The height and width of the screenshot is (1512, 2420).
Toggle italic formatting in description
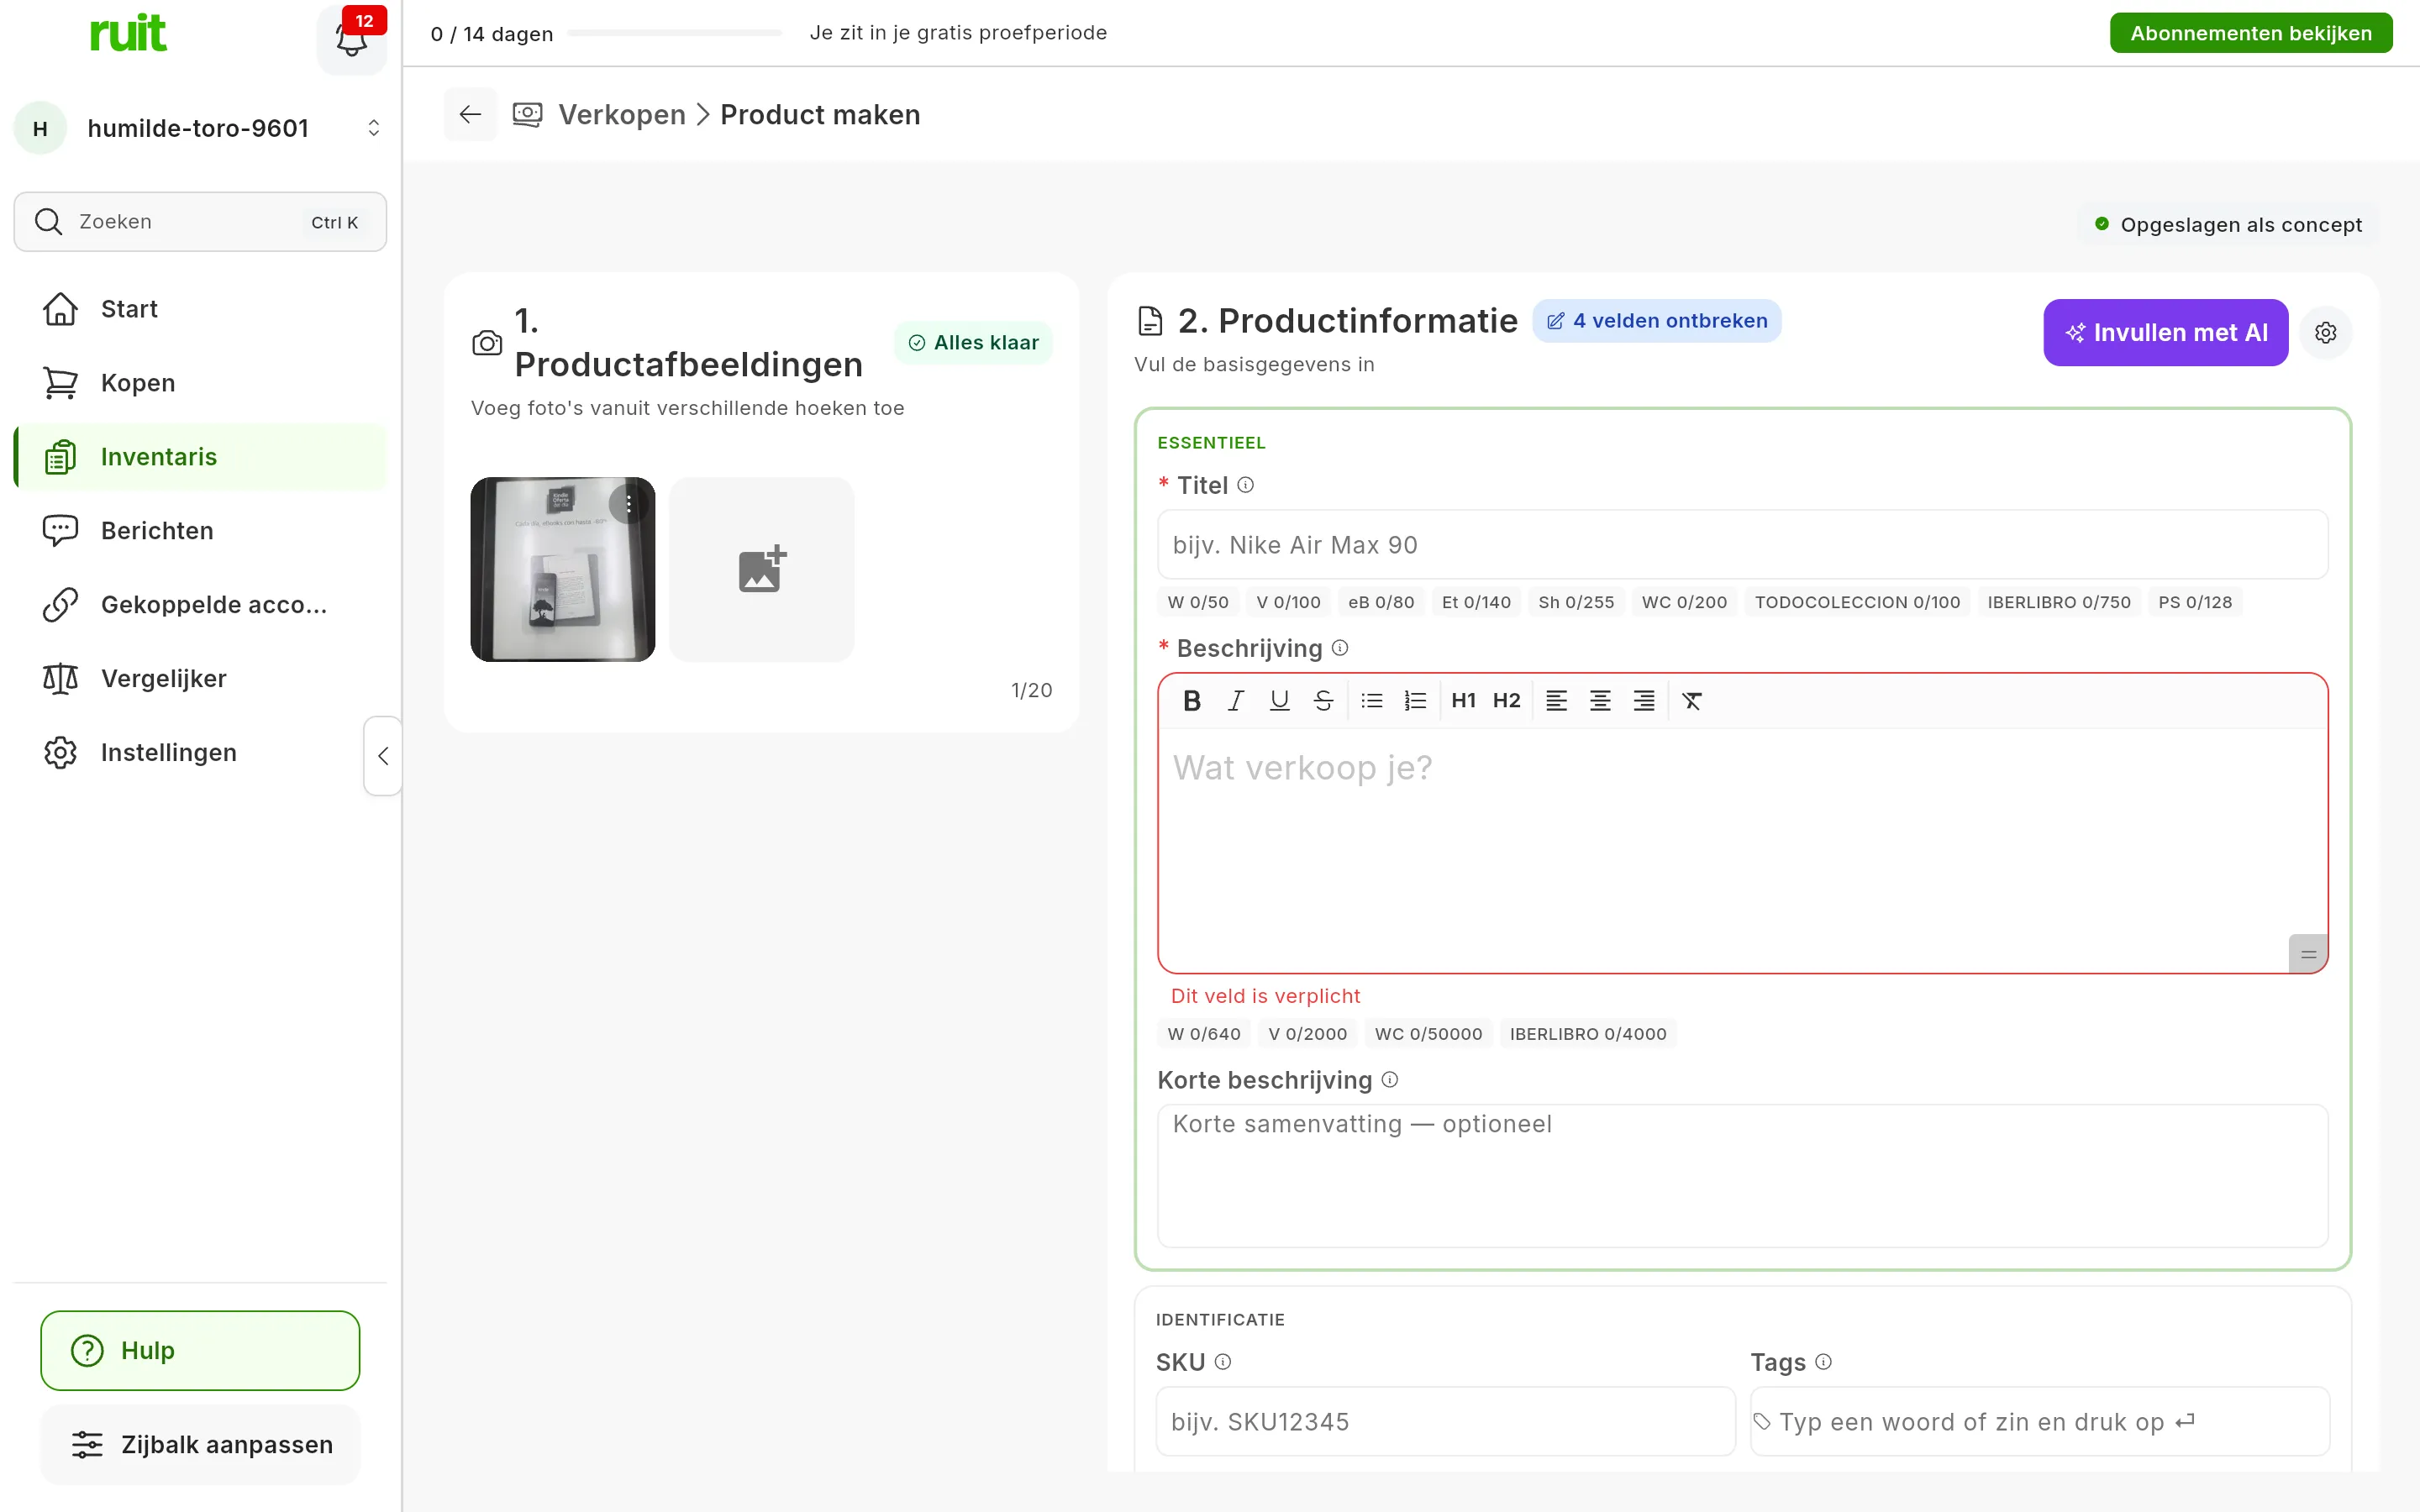click(x=1235, y=701)
